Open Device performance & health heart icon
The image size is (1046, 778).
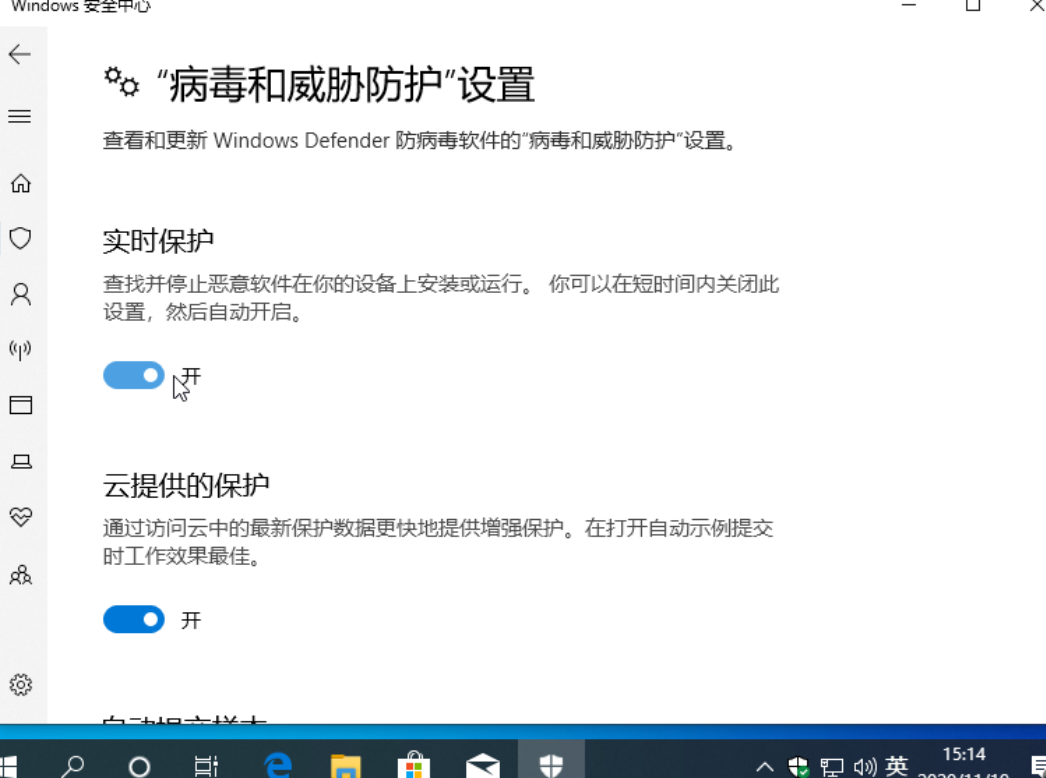[21, 516]
